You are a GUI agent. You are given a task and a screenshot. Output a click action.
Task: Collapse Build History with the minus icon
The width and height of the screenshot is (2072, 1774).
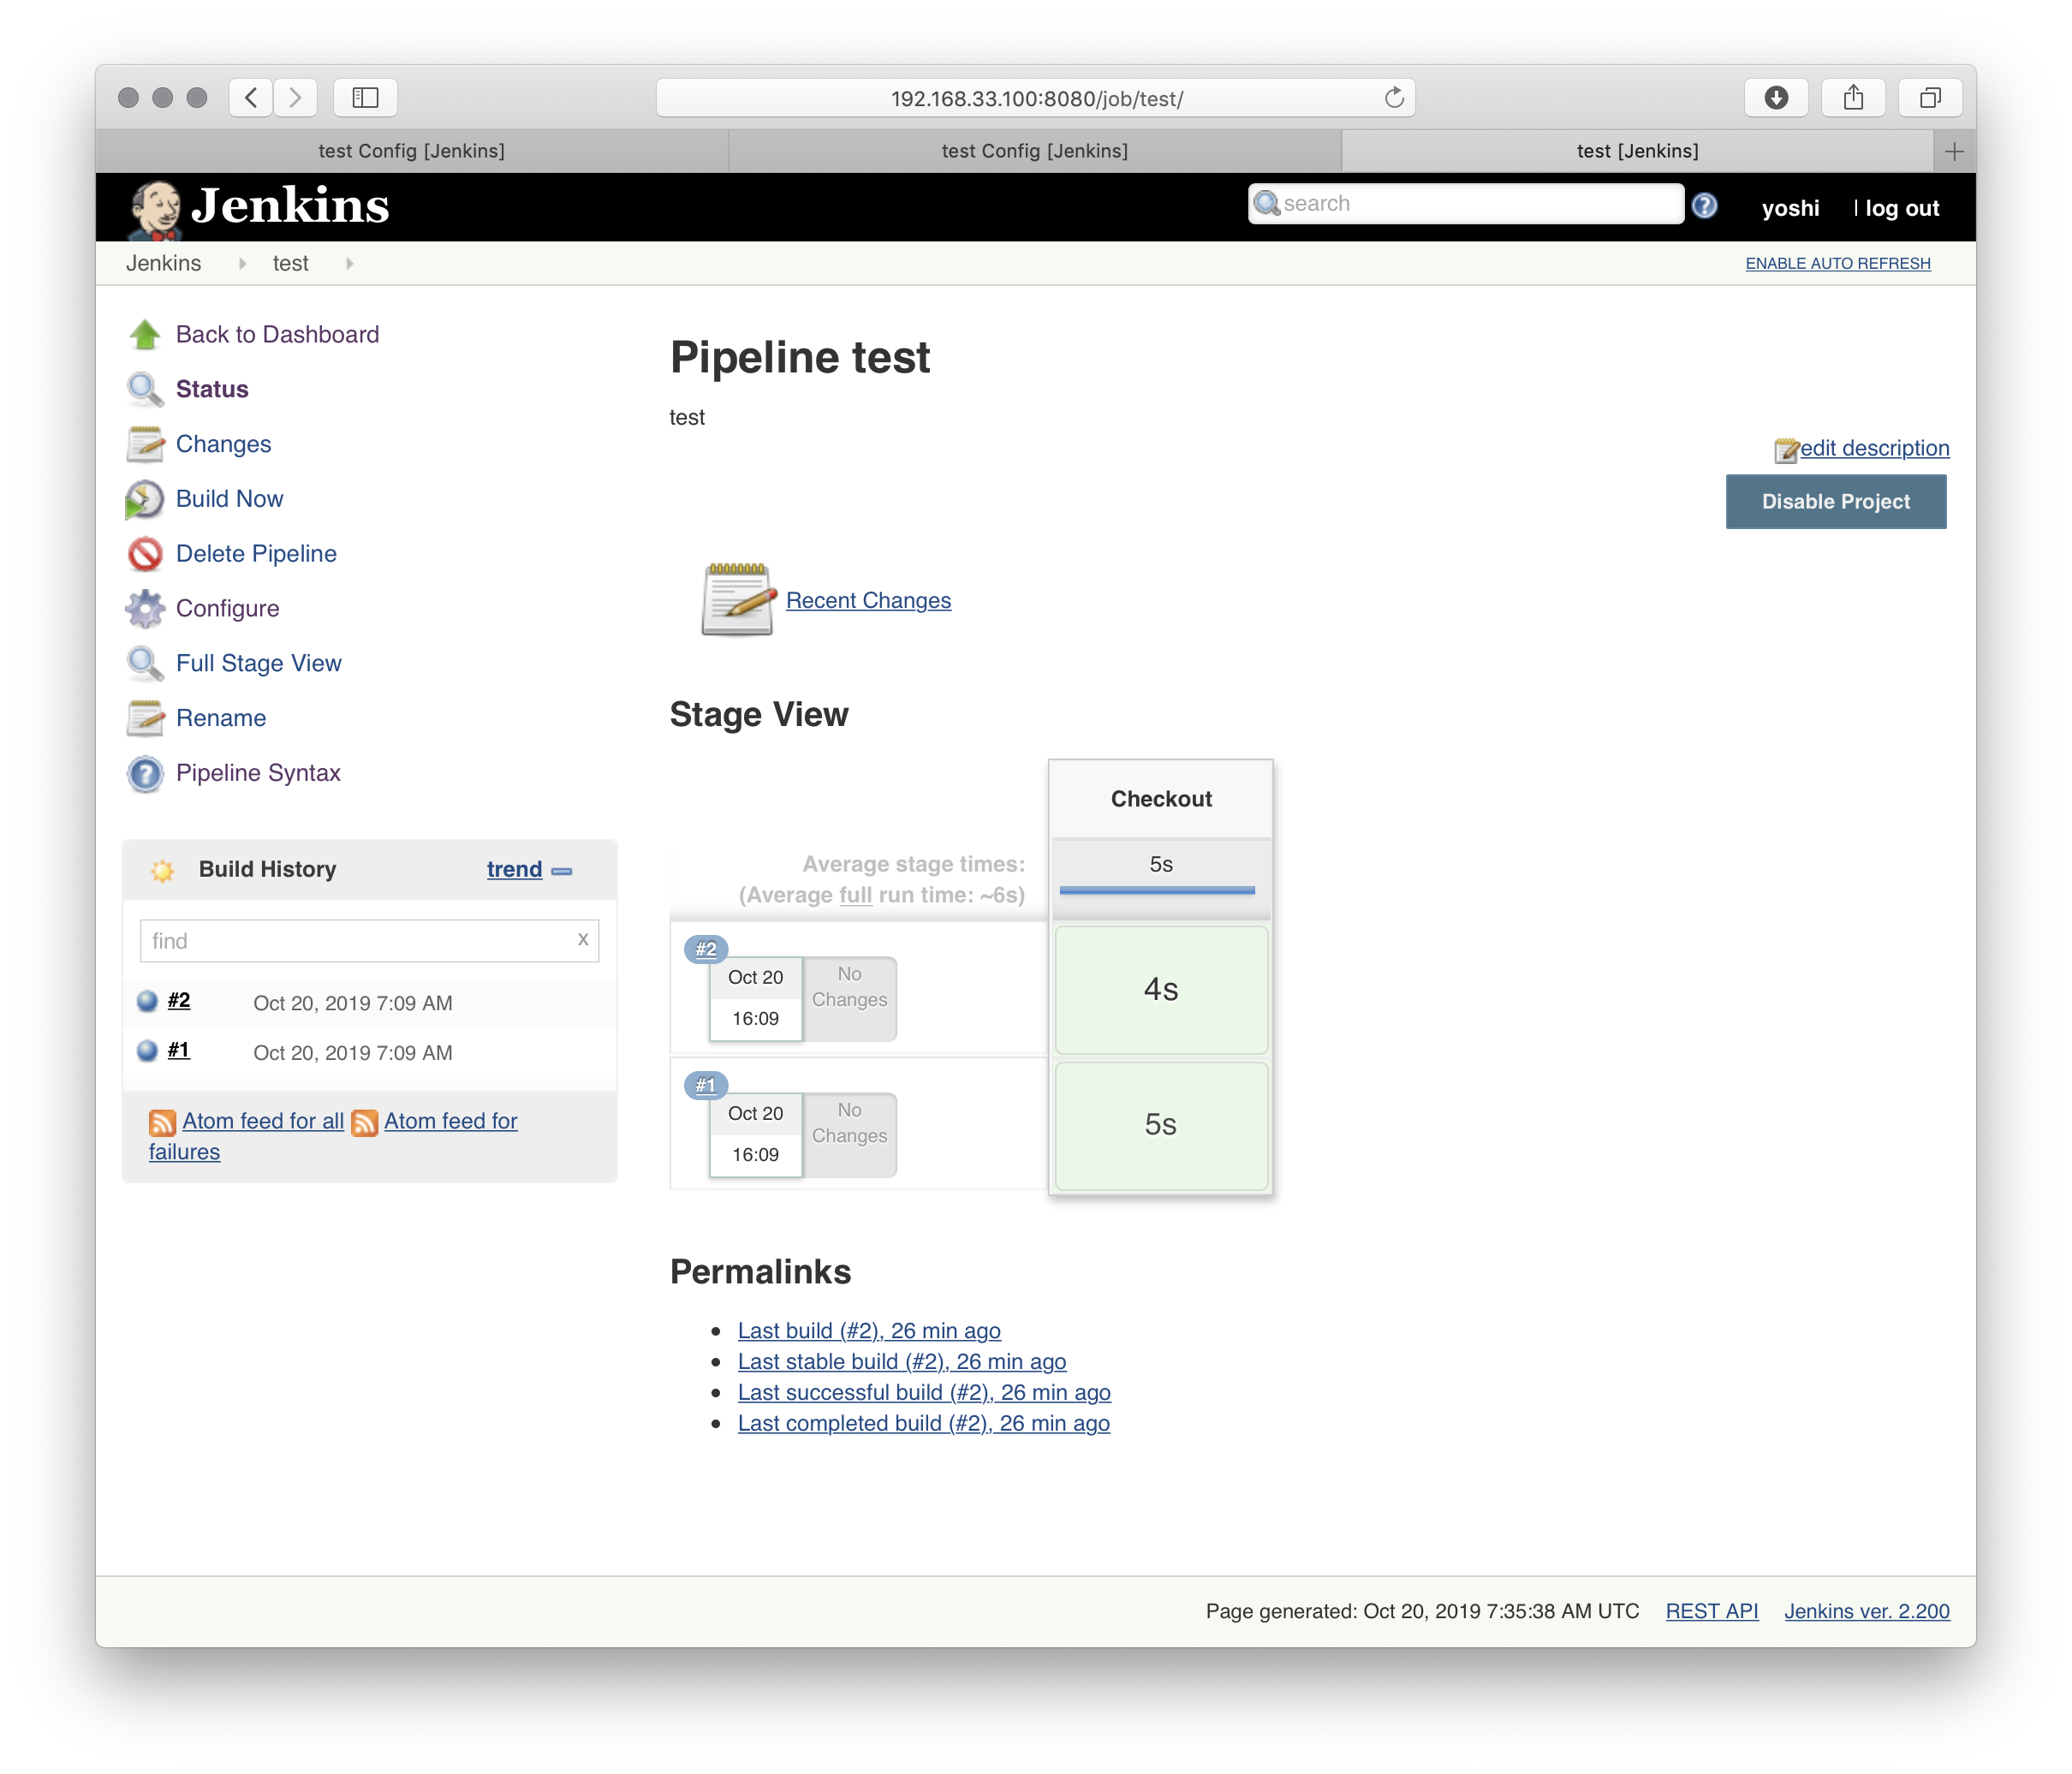coord(562,871)
